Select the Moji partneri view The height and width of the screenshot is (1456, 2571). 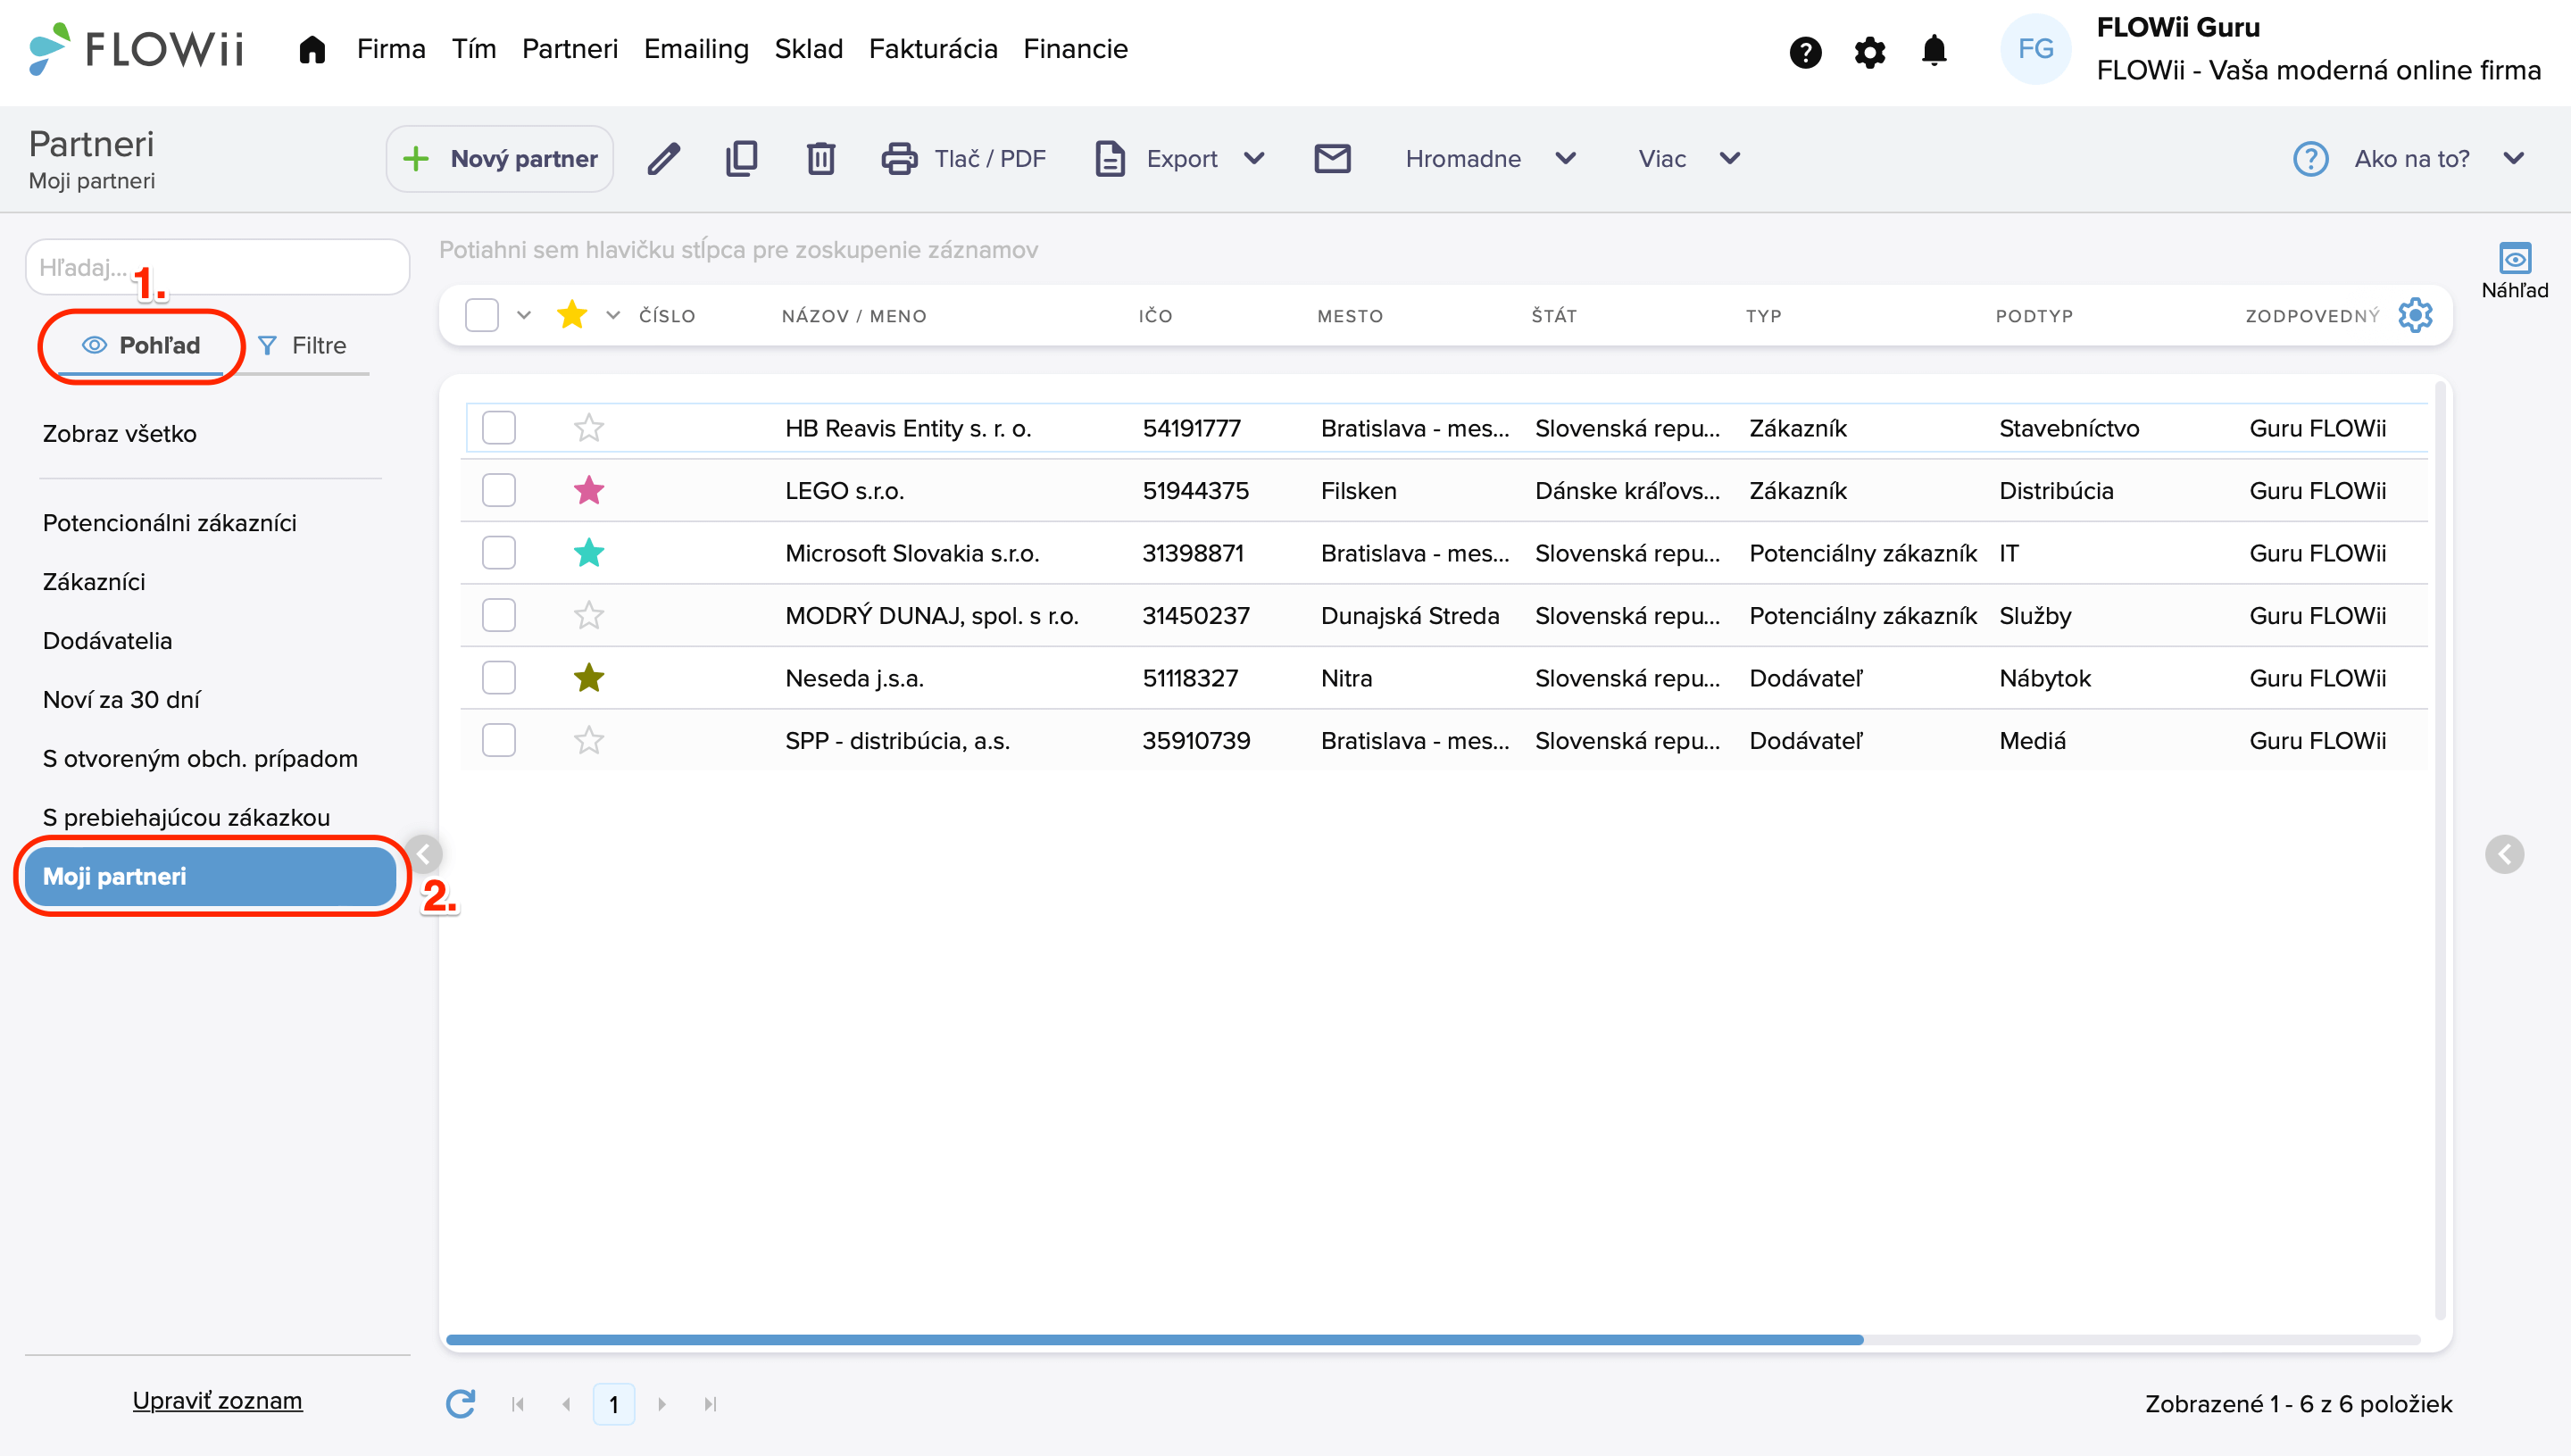coord(211,877)
